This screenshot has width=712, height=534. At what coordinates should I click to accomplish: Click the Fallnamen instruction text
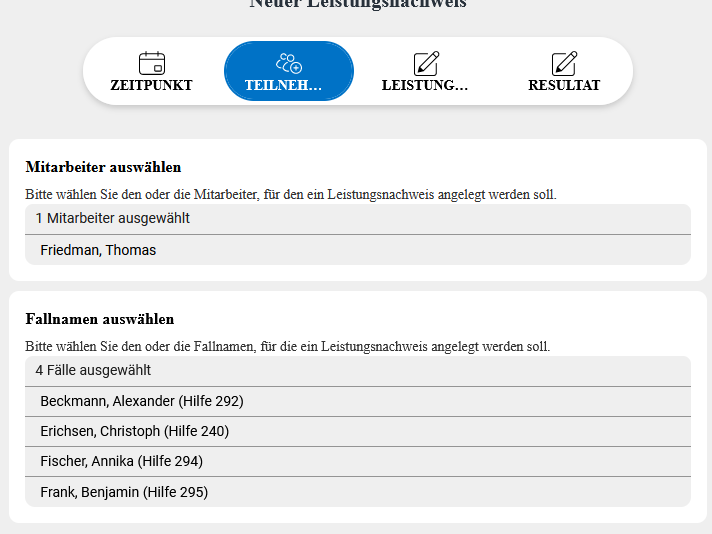point(287,346)
